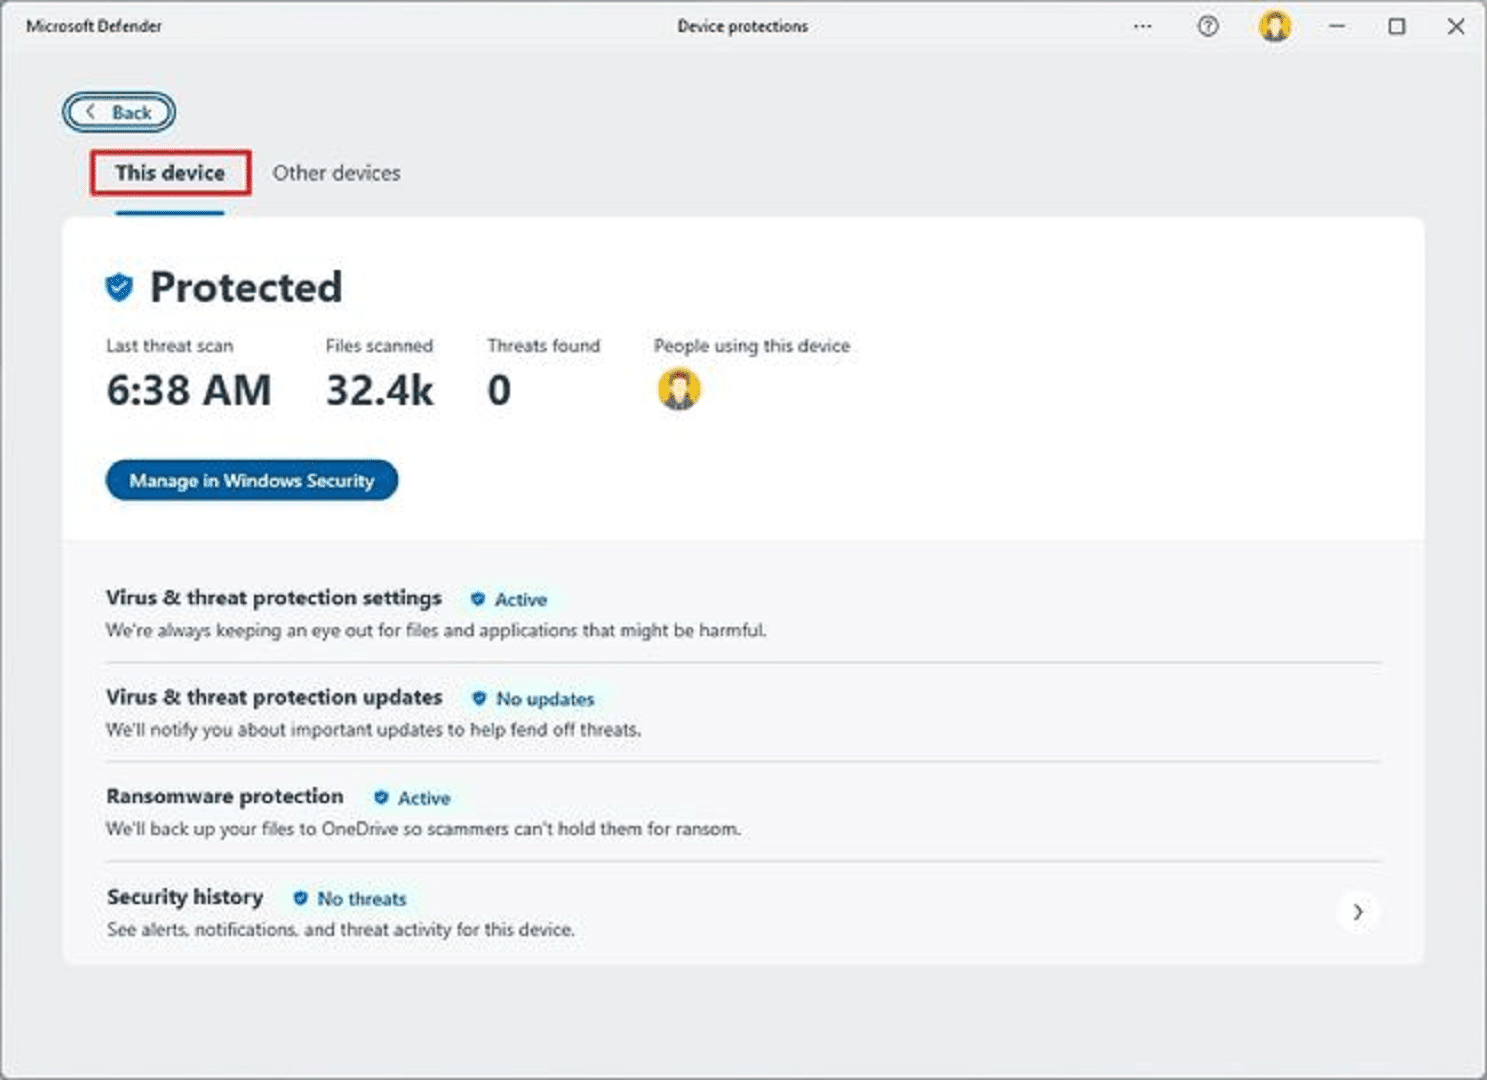Click shield icon next to Active for Virus settings
Viewport: 1487px width, 1080px height.
[478, 599]
